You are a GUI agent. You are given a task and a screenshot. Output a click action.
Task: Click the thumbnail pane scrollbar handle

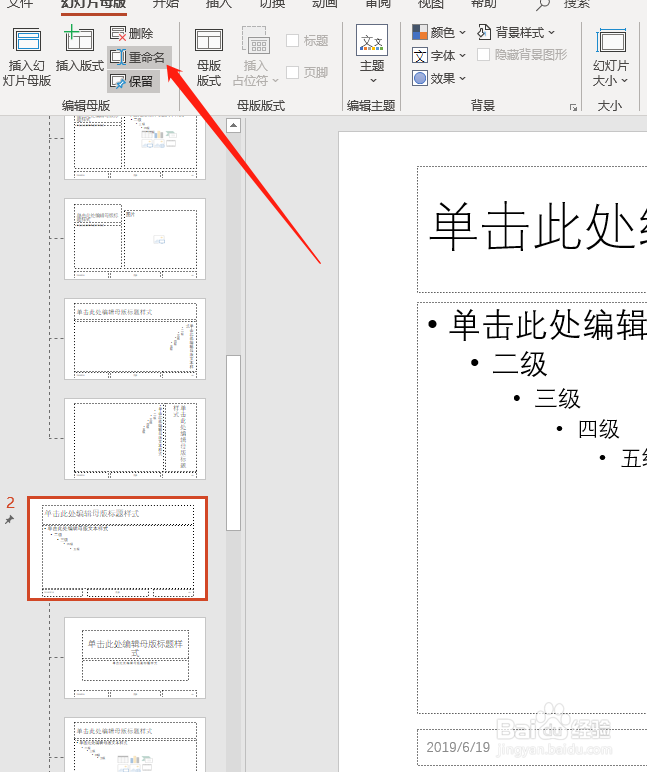click(233, 443)
